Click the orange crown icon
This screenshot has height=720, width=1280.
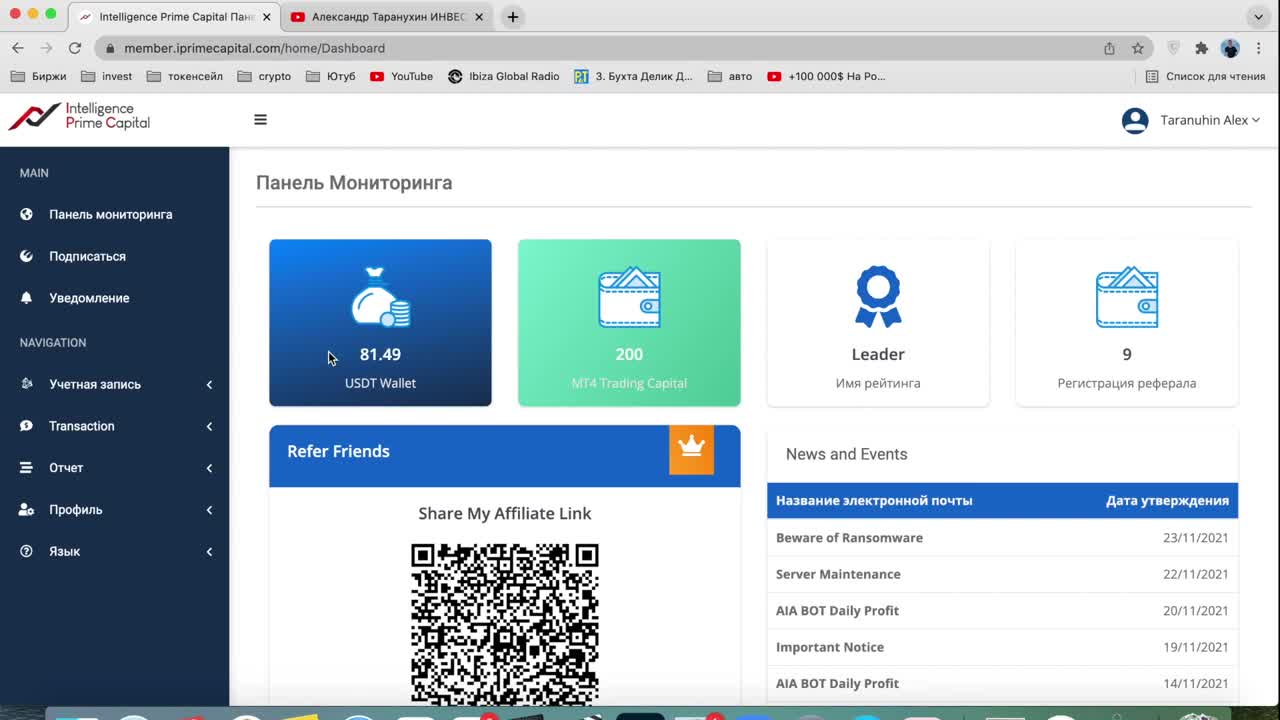[x=691, y=450]
